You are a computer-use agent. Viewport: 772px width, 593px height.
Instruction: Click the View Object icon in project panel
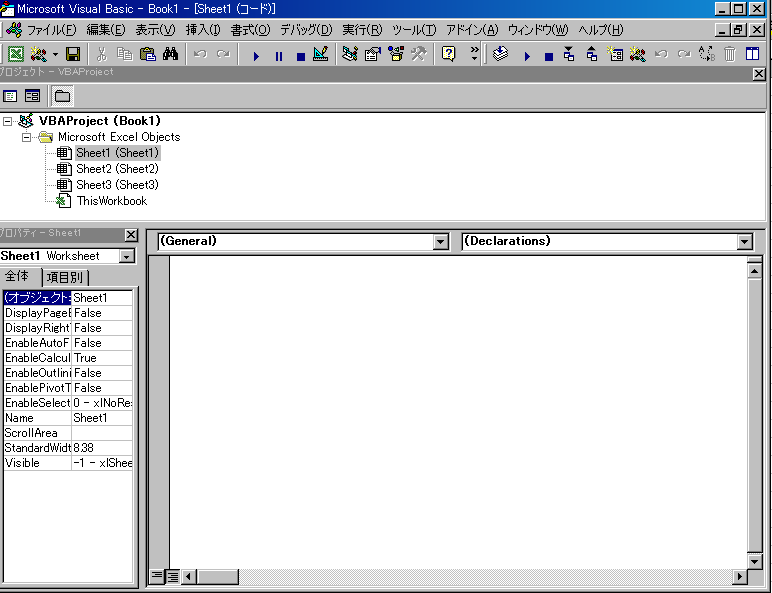click(33, 96)
